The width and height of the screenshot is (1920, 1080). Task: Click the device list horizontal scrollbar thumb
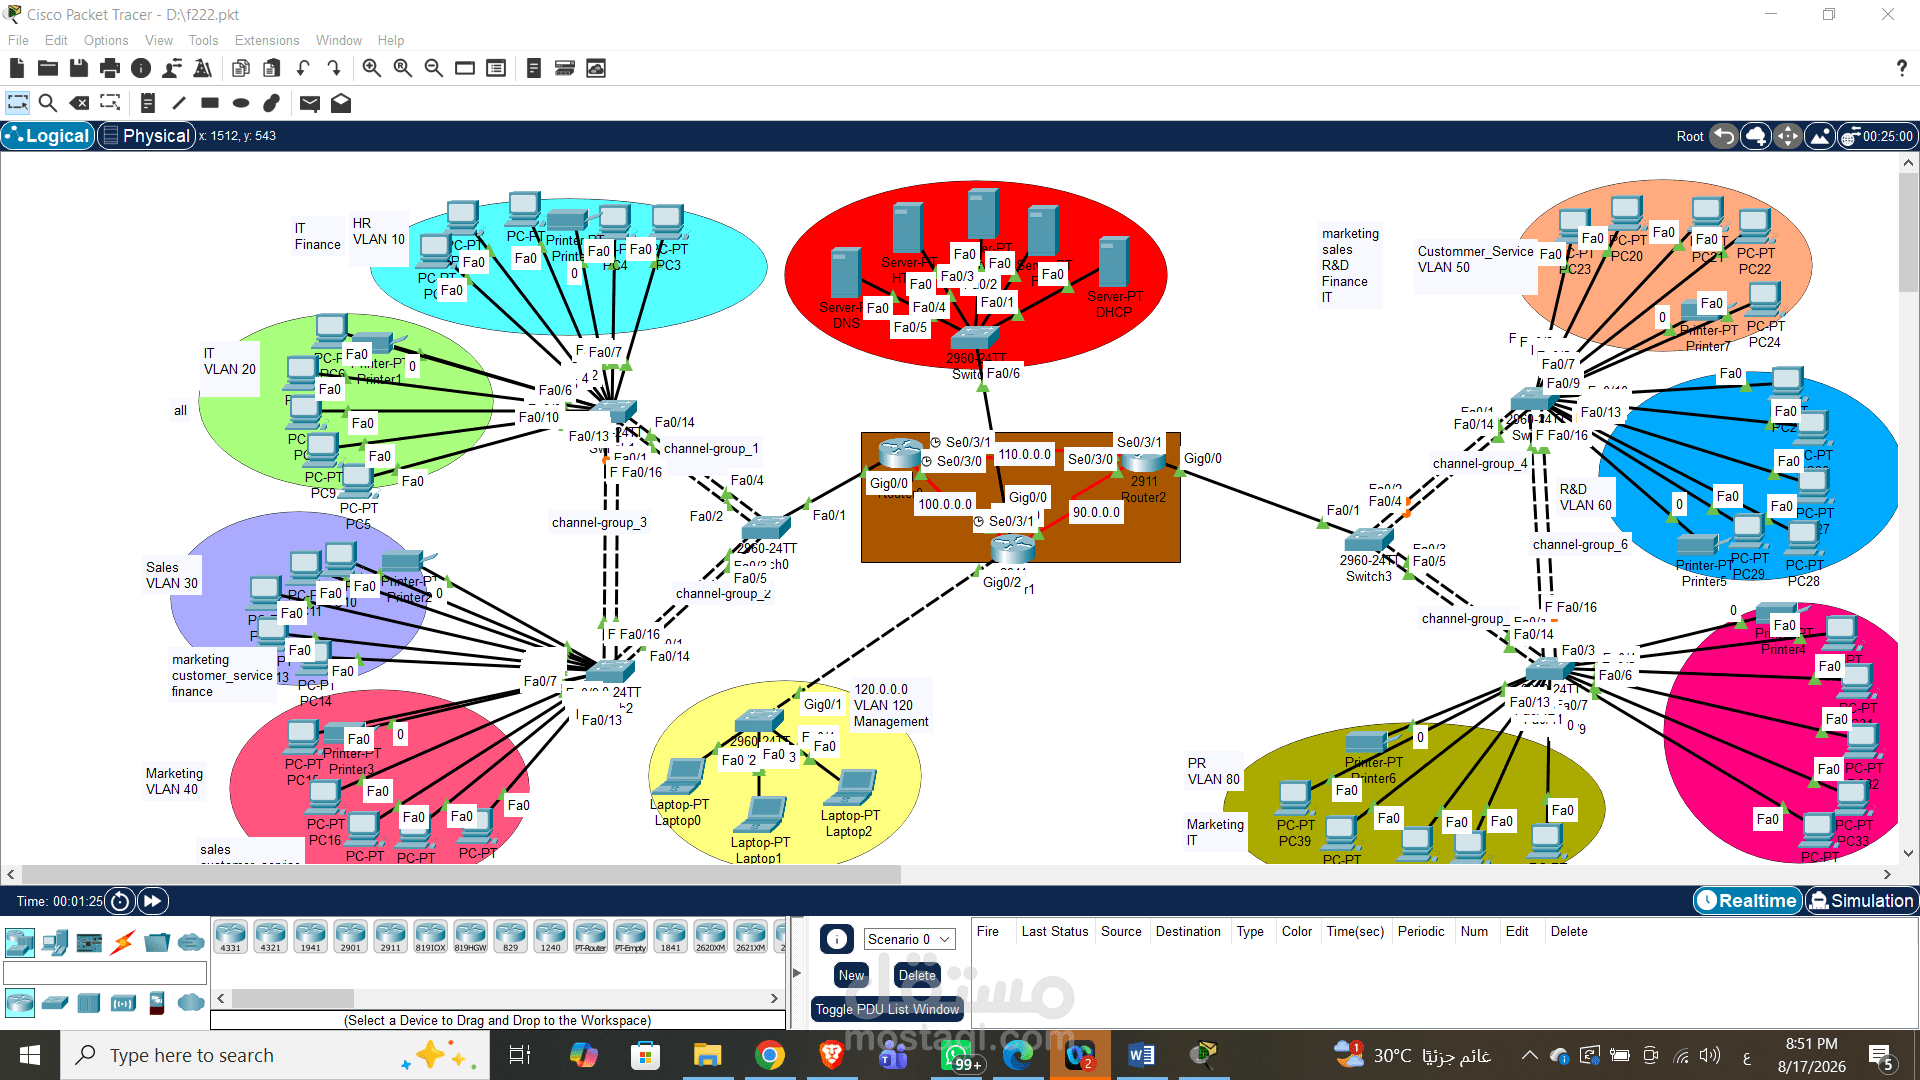[x=292, y=998]
